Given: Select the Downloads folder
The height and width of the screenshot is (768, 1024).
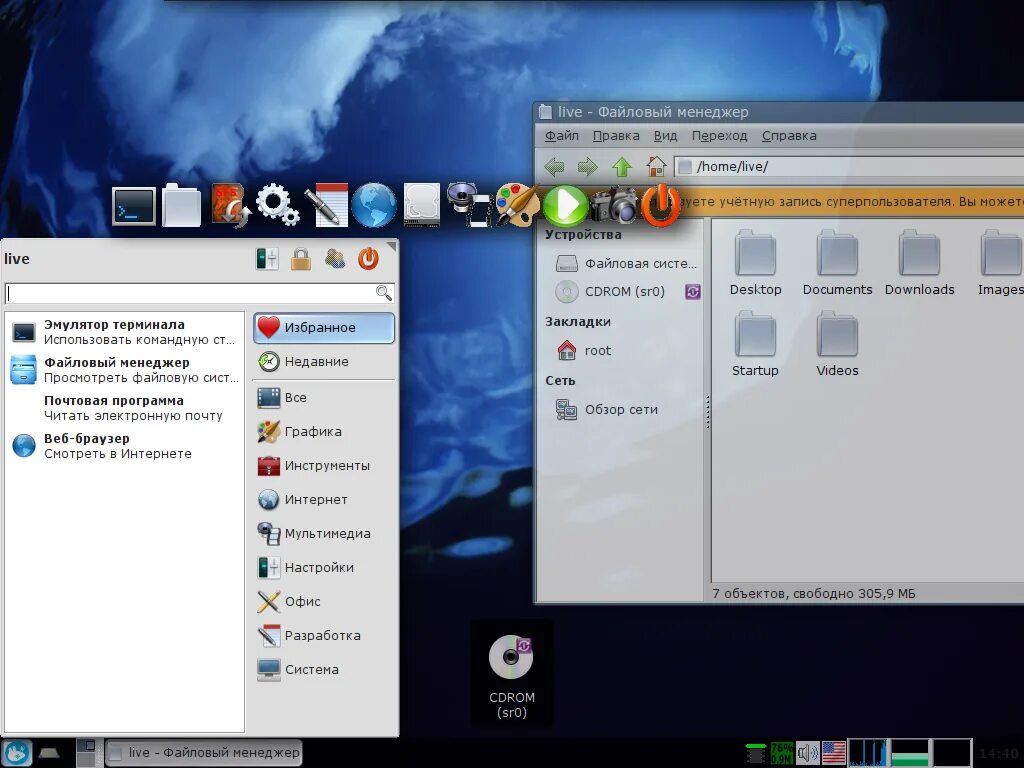Looking at the screenshot, I should [920, 263].
